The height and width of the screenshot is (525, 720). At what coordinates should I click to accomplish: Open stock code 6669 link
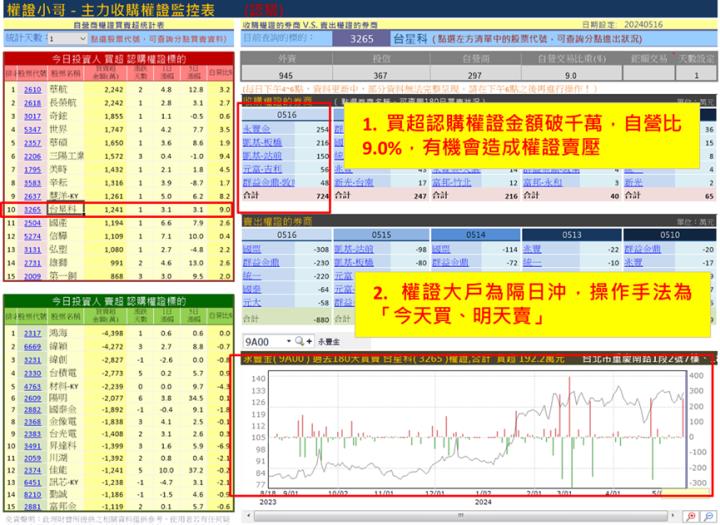[33, 346]
